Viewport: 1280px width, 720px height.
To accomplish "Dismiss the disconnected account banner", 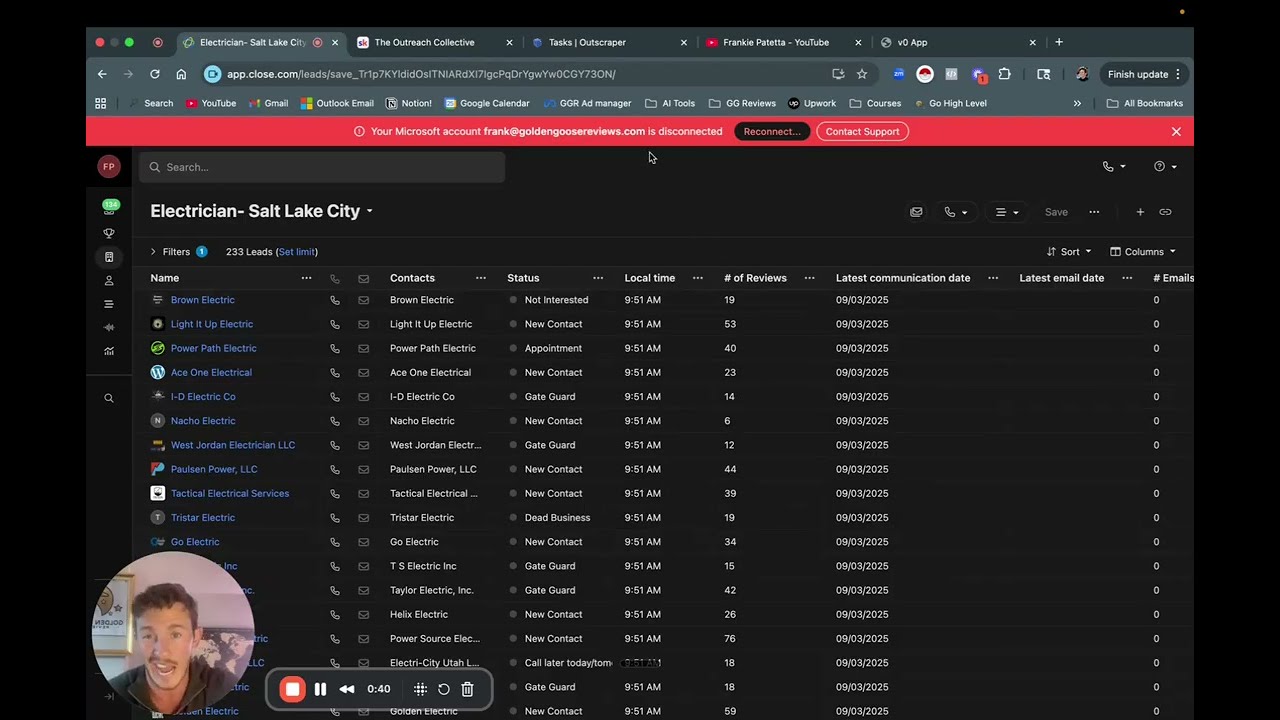I will pyautogui.click(x=1176, y=131).
